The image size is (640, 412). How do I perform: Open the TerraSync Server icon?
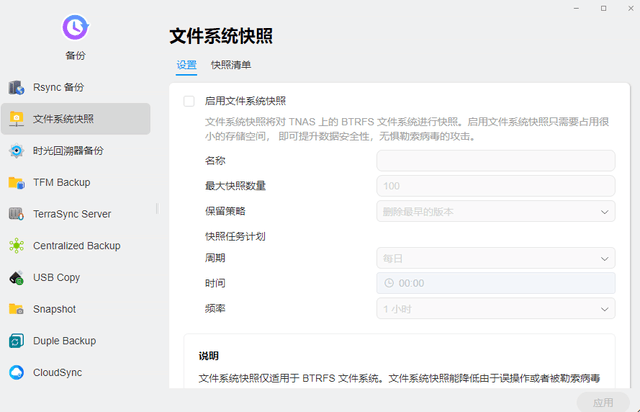coord(16,214)
